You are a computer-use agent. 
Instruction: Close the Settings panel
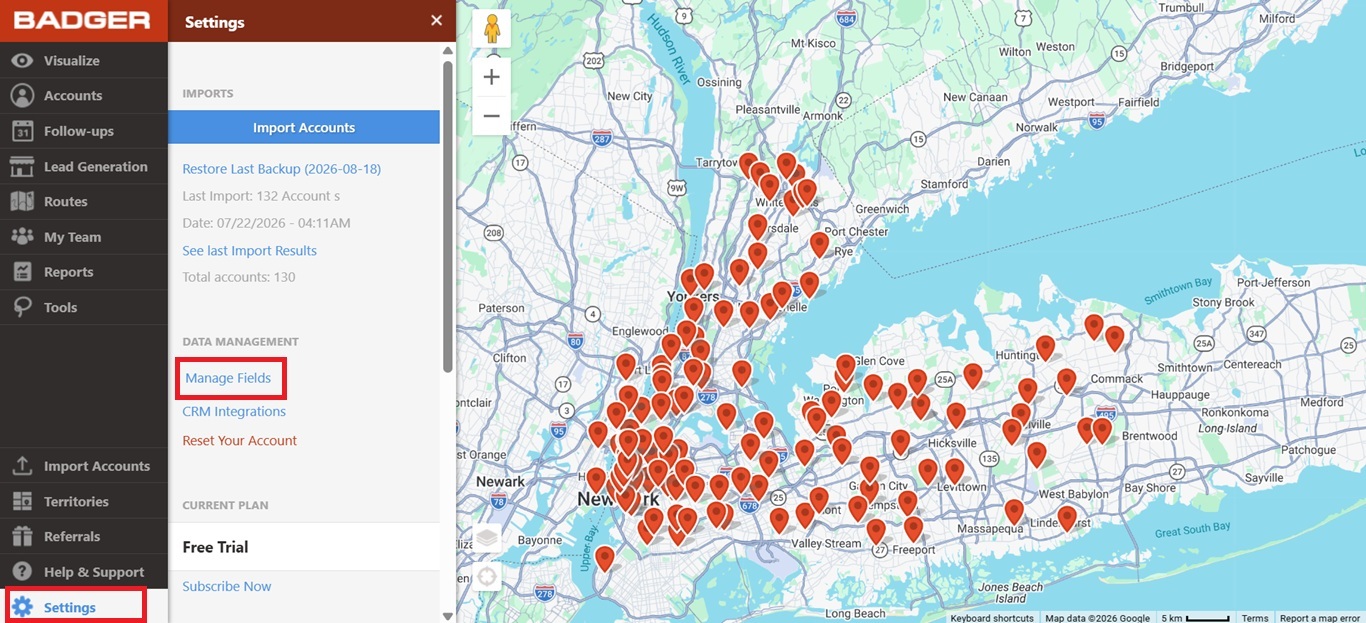coord(436,21)
